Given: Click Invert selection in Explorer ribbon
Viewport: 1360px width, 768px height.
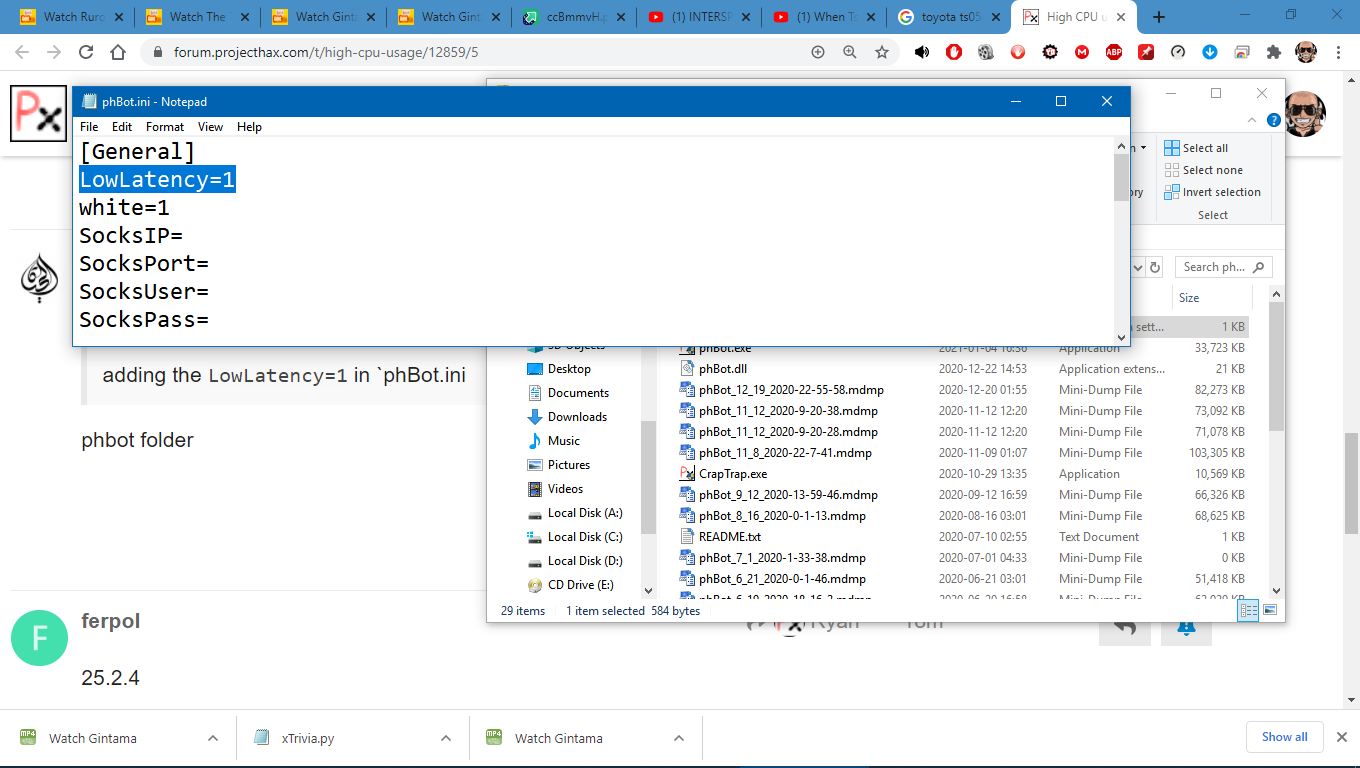Looking at the screenshot, I should click(x=1212, y=192).
